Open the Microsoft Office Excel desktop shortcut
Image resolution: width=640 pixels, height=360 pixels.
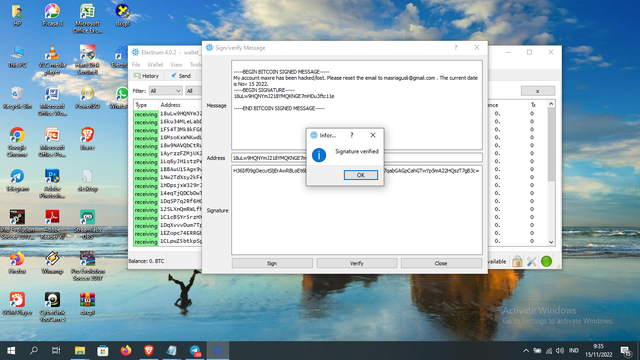click(x=87, y=19)
